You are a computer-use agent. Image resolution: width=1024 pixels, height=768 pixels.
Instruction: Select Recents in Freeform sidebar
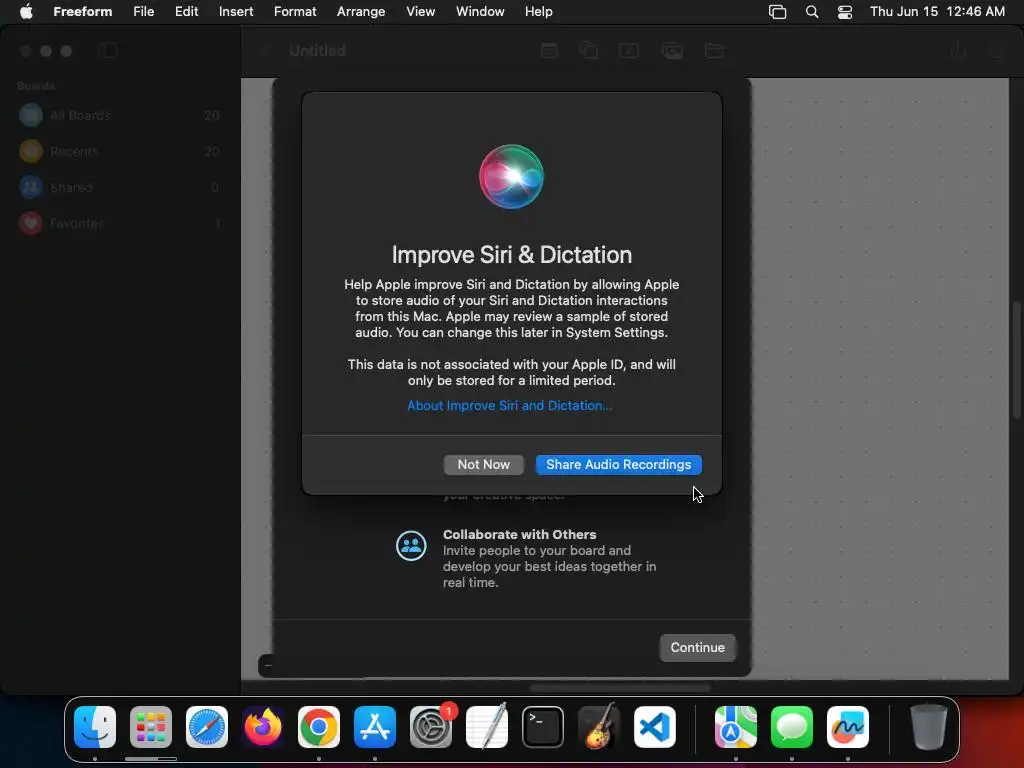pos(119,152)
